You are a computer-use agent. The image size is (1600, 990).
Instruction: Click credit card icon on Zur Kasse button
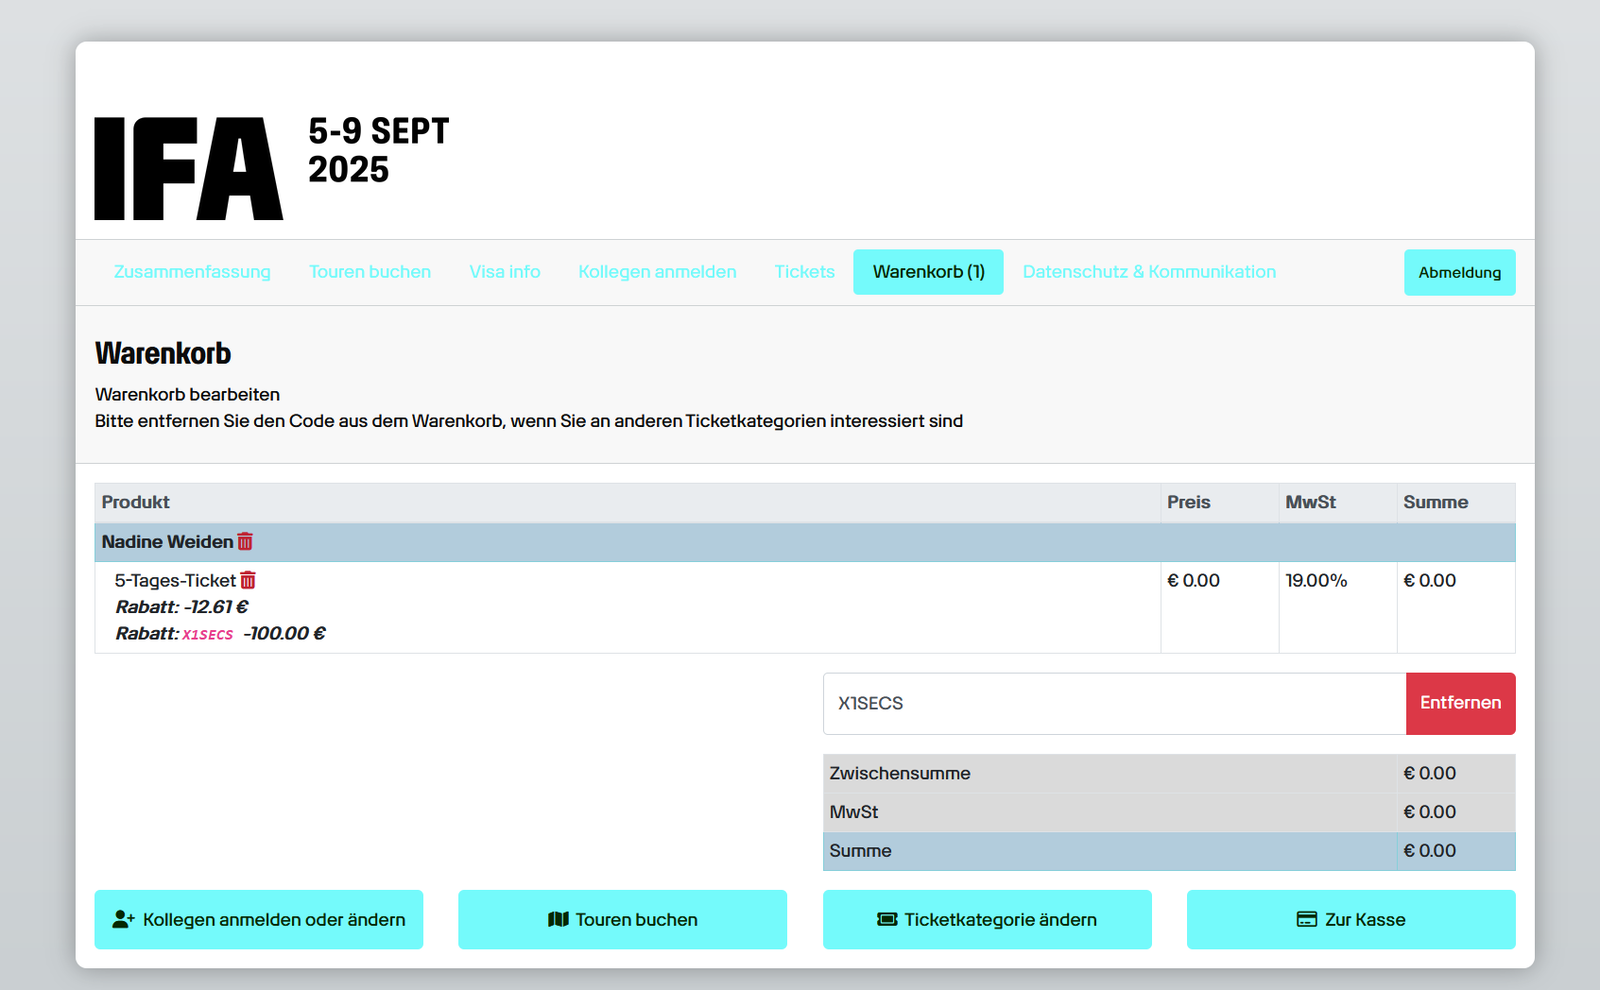pos(1306,919)
